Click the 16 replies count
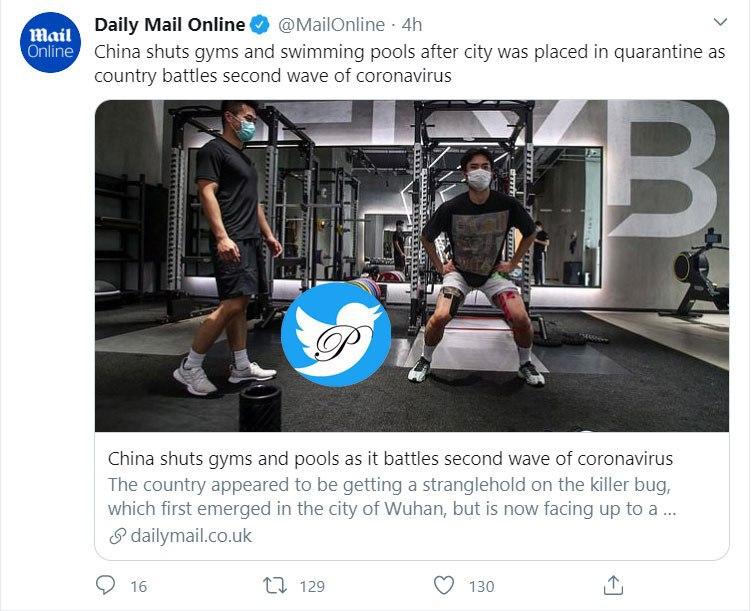Image resolution: width=754 pixels, height=611 pixels. coord(138,586)
